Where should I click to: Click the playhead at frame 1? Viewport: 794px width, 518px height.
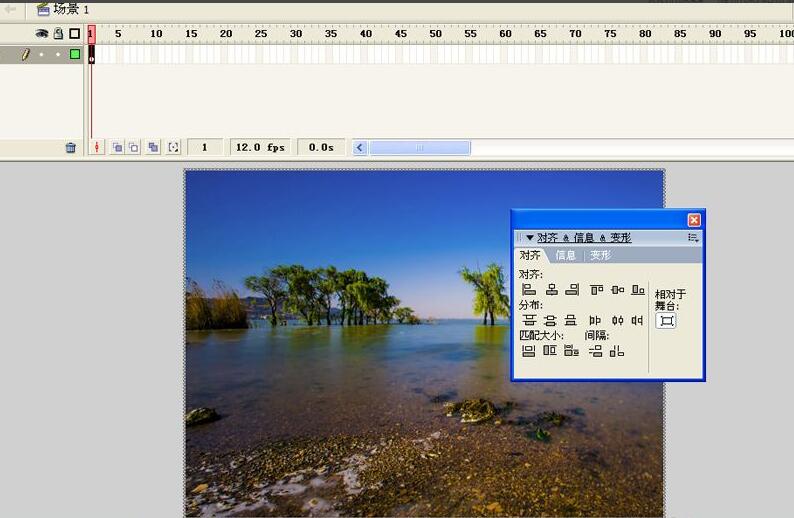pos(91,33)
